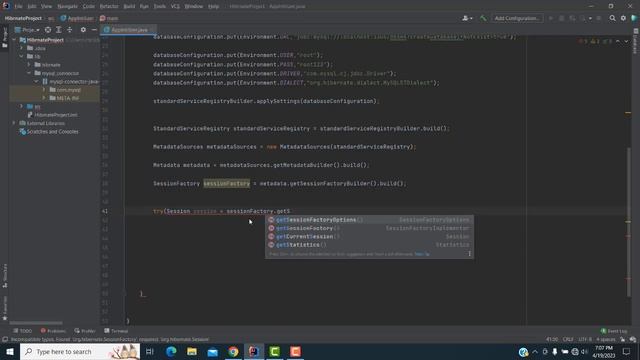Viewport: 640px width, 360px height.
Task: Expand the META-INF folder
Action: [x=44, y=98]
